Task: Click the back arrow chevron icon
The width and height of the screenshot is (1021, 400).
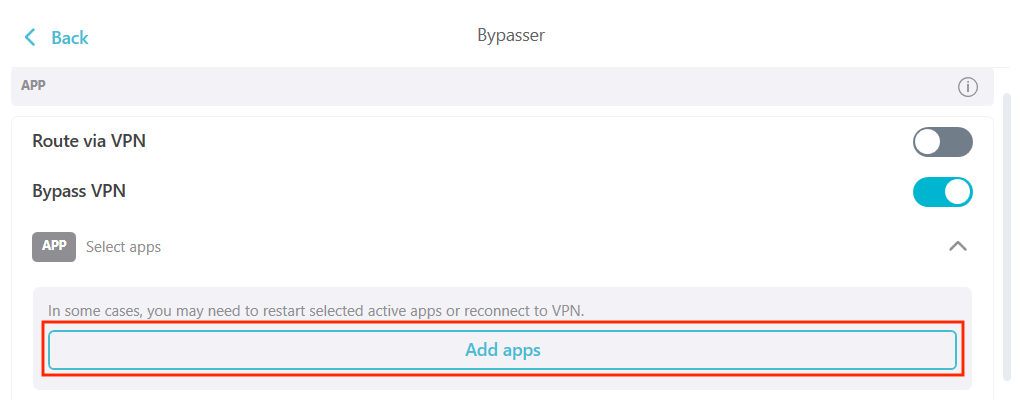Action: [30, 37]
